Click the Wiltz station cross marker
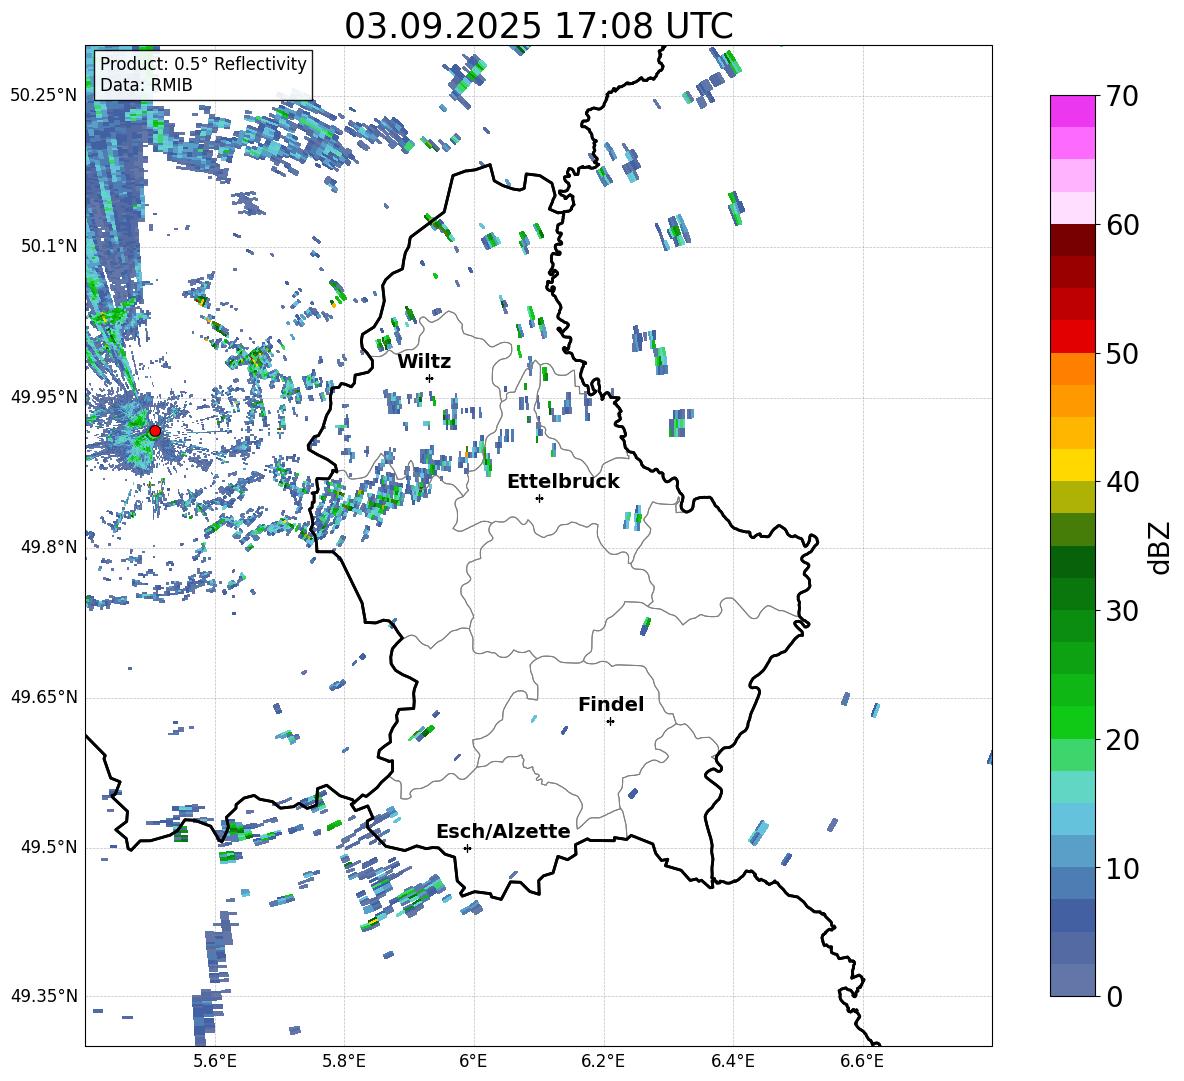Image resolution: width=1184 pixels, height=1081 pixels. coord(429,378)
